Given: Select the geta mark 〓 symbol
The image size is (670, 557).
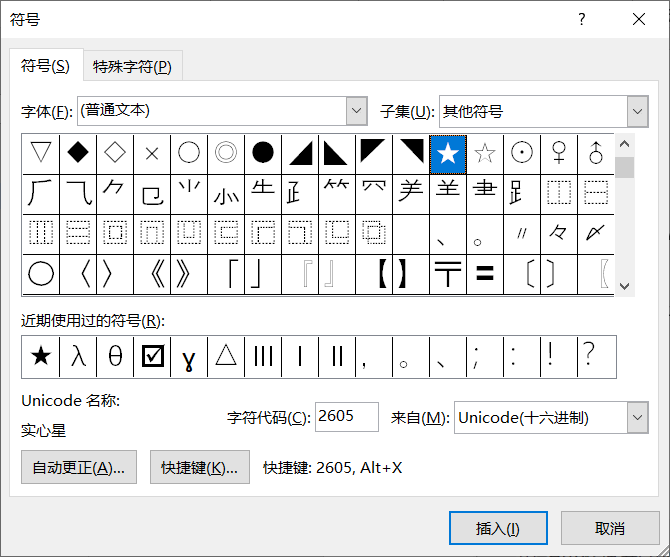Looking at the screenshot, I should [x=485, y=274].
